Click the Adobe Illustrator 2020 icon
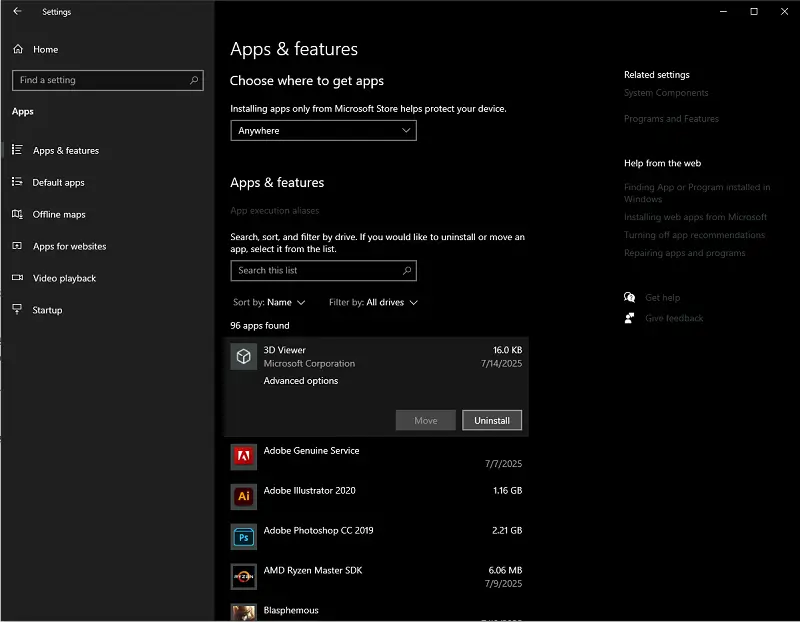Viewport: 800px width, 622px height. coord(243,496)
